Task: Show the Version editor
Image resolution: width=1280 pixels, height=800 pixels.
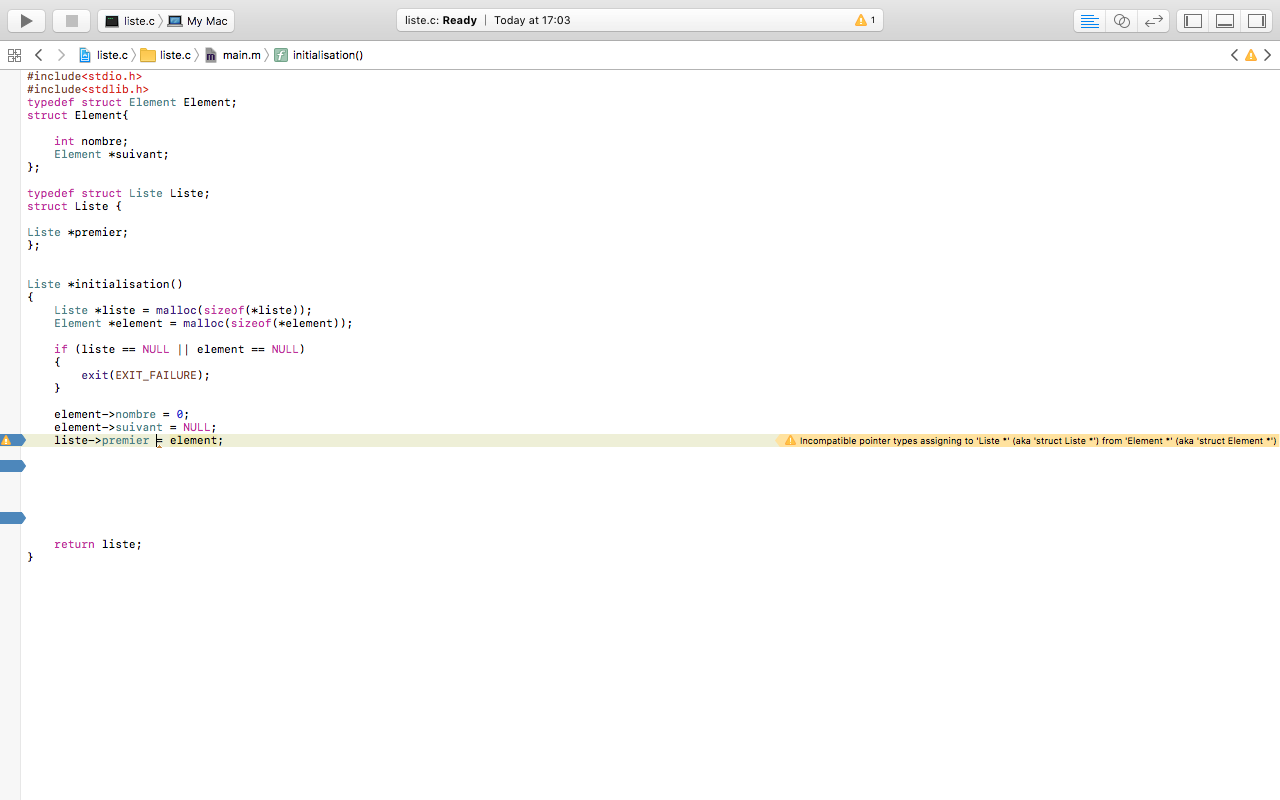Action: tap(1154, 20)
